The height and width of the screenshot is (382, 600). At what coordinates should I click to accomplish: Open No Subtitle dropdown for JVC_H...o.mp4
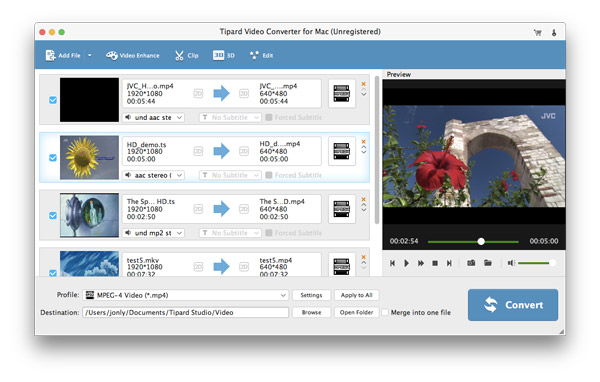click(230, 118)
